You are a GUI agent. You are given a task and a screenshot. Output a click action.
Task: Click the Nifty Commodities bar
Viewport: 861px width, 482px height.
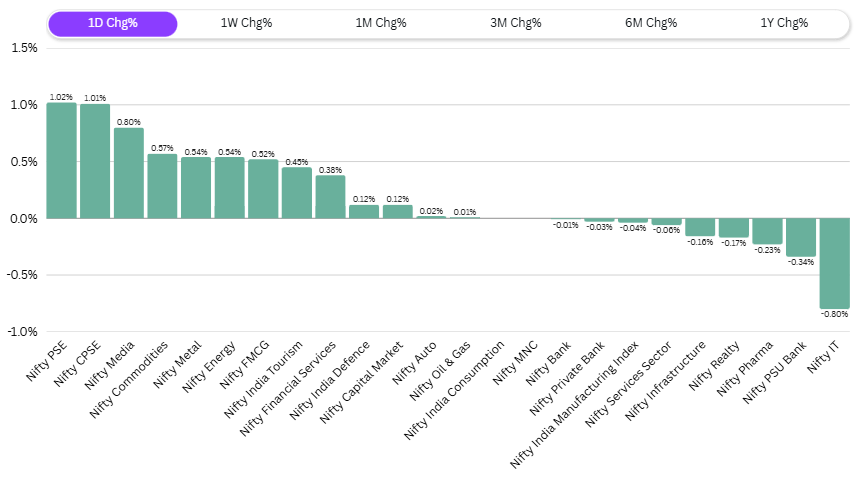tap(162, 186)
